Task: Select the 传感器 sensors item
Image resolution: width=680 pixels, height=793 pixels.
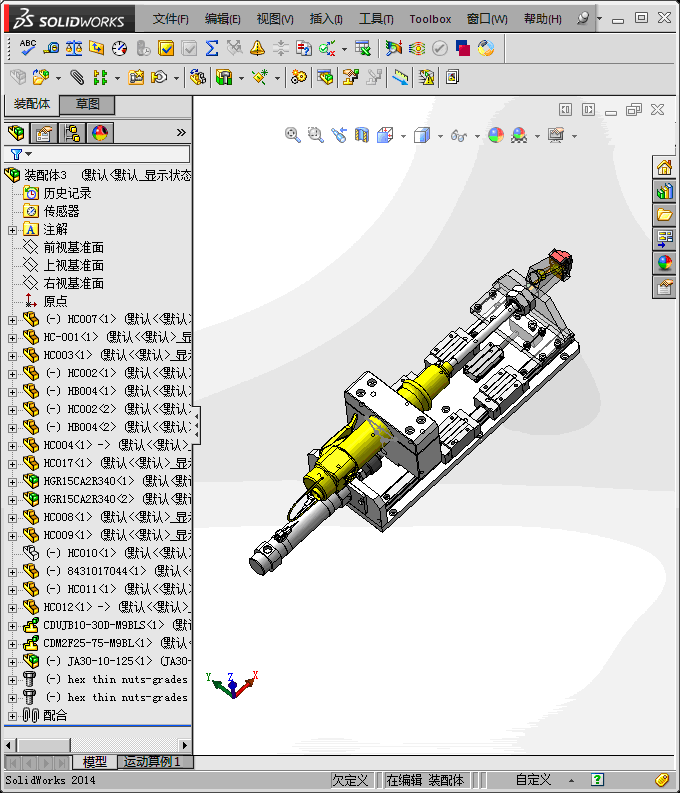Action: coord(61,211)
